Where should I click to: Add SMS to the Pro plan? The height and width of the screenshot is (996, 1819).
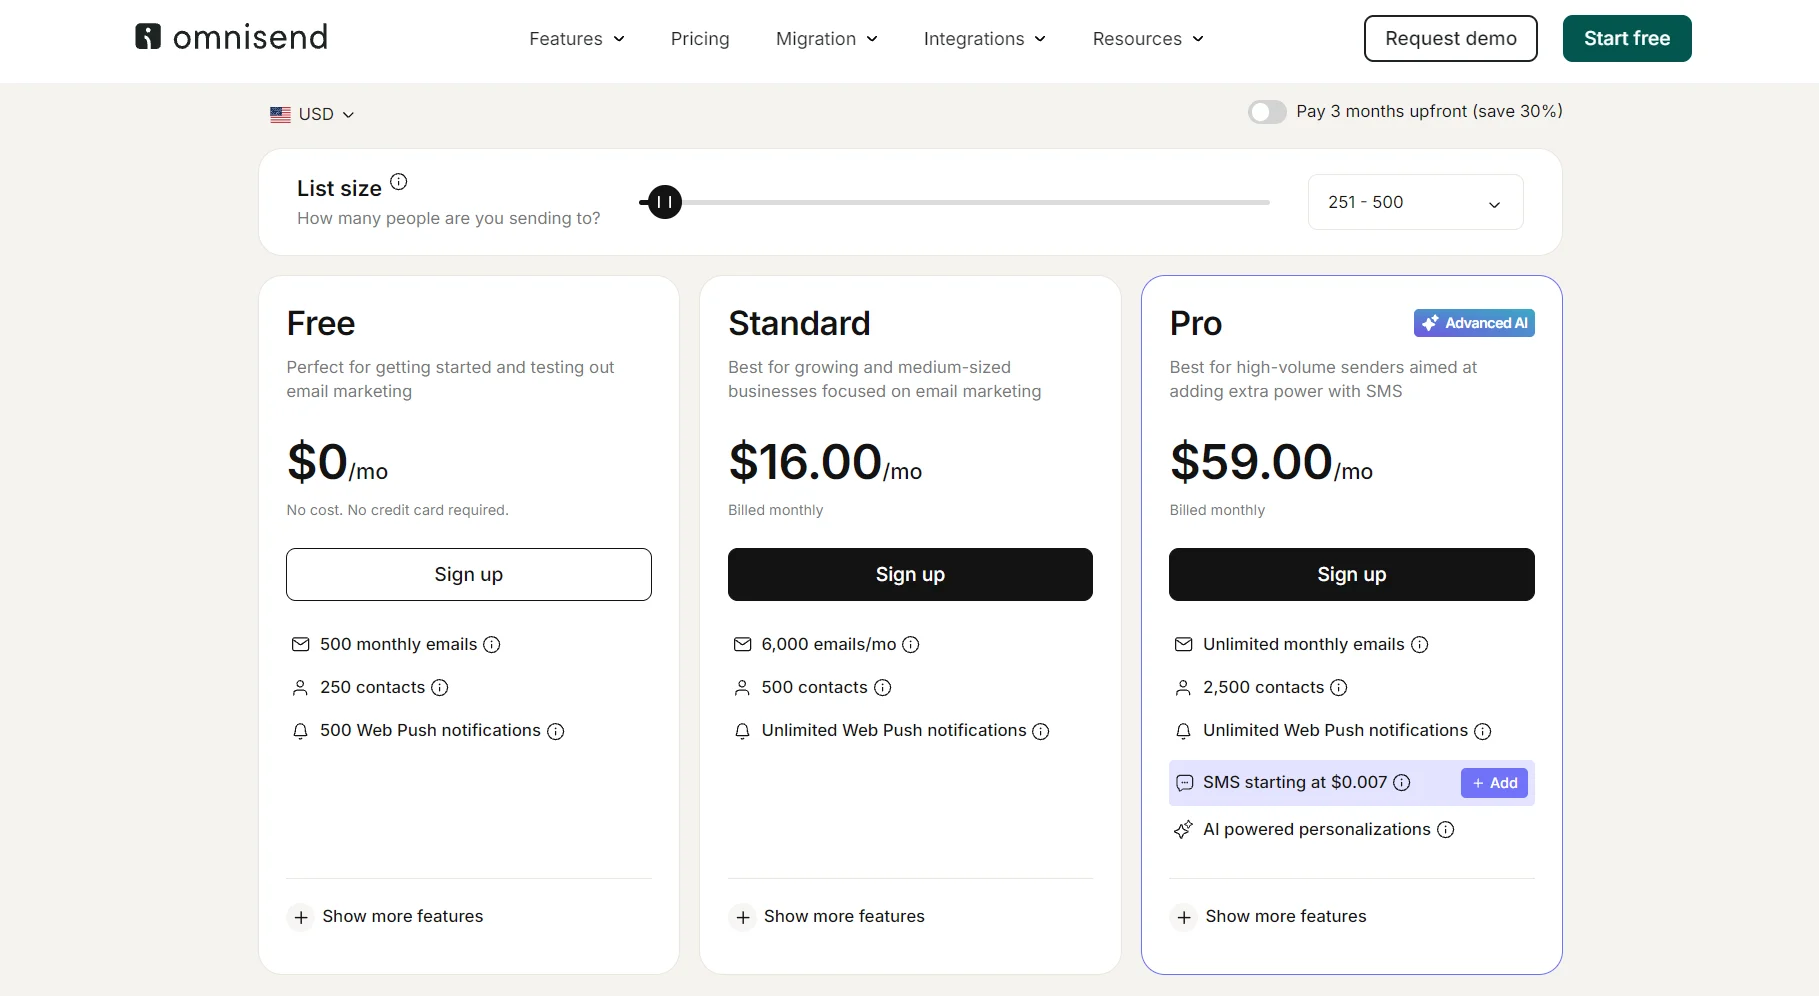tap(1495, 783)
